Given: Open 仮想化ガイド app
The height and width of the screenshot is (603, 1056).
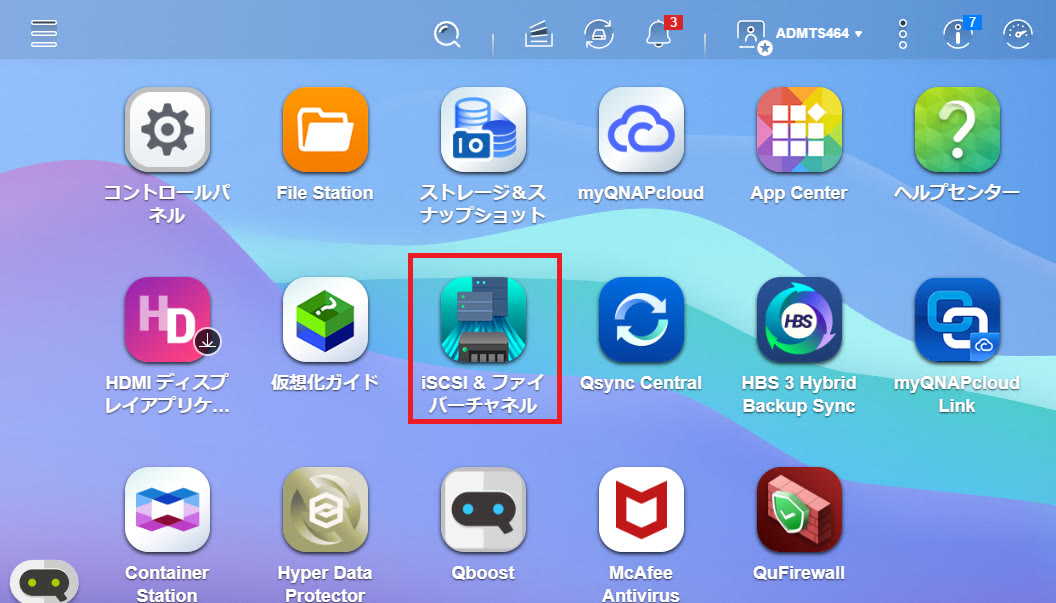Looking at the screenshot, I should click(x=325, y=319).
